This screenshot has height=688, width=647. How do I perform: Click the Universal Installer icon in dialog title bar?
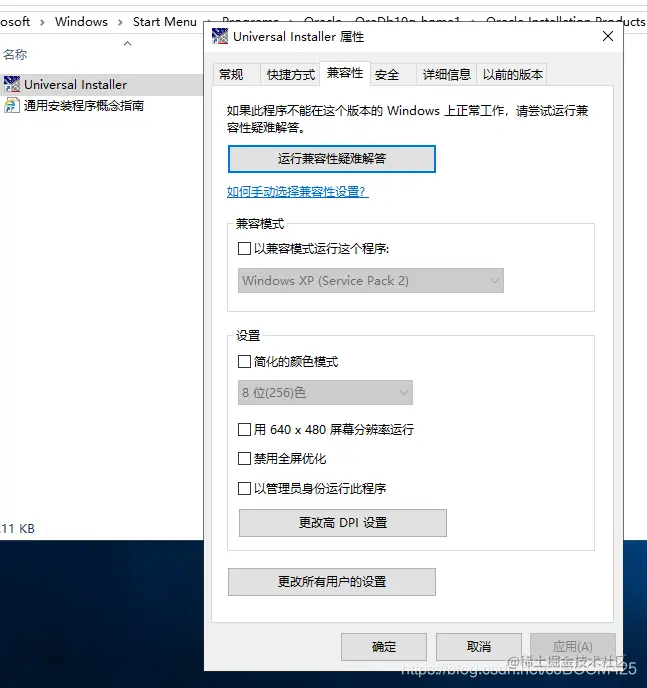pos(220,36)
